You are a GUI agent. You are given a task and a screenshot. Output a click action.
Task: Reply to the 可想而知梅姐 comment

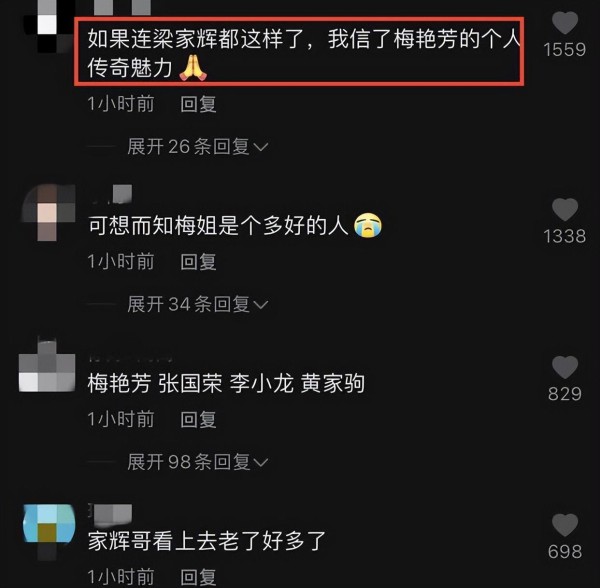pos(198,262)
